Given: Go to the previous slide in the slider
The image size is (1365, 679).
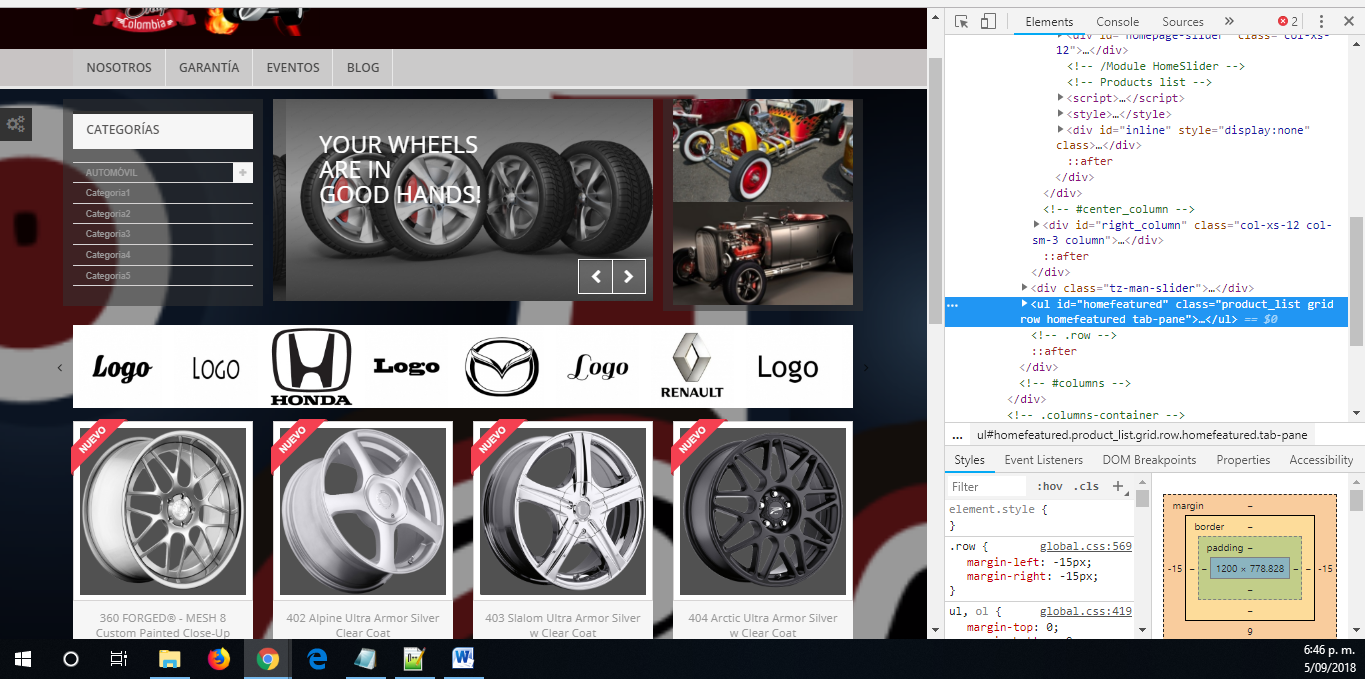Looking at the screenshot, I should [x=596, y=276].
